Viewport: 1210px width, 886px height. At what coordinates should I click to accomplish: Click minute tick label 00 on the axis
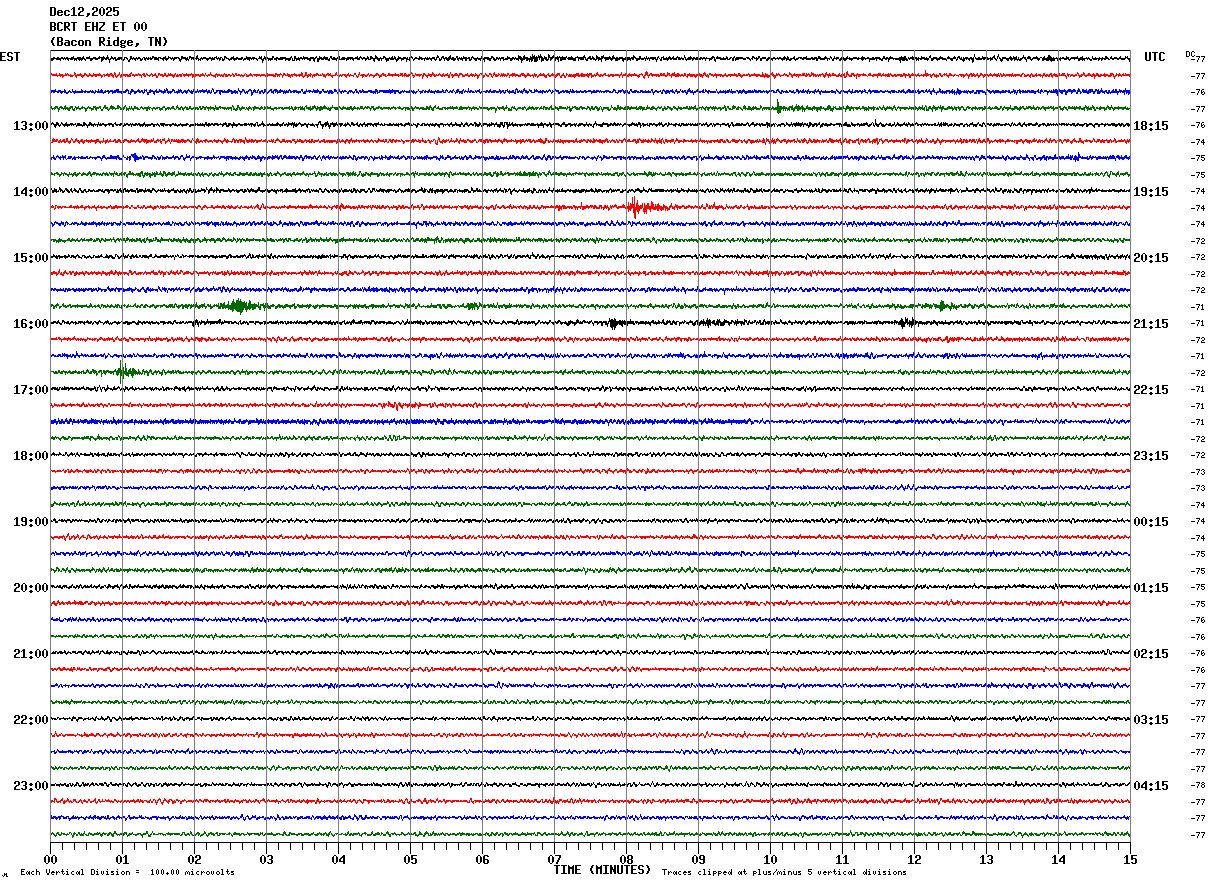50,859
